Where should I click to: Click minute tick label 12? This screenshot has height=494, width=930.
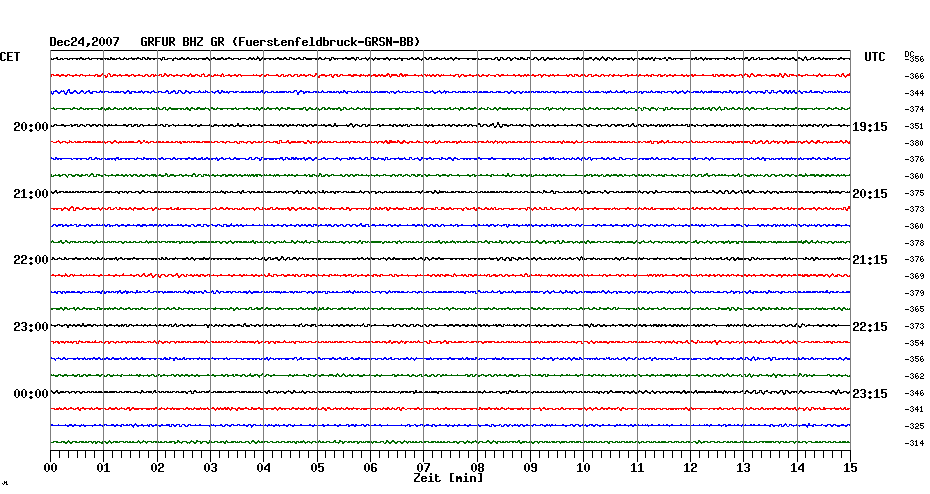[690, 467]
